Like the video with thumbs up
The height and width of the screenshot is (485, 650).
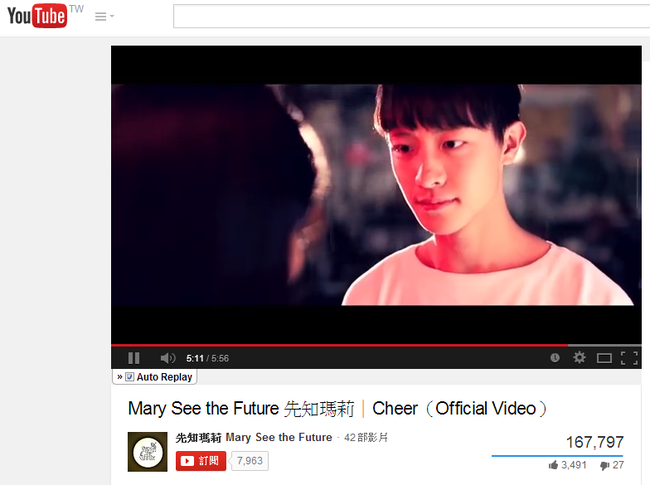(553, 465)
